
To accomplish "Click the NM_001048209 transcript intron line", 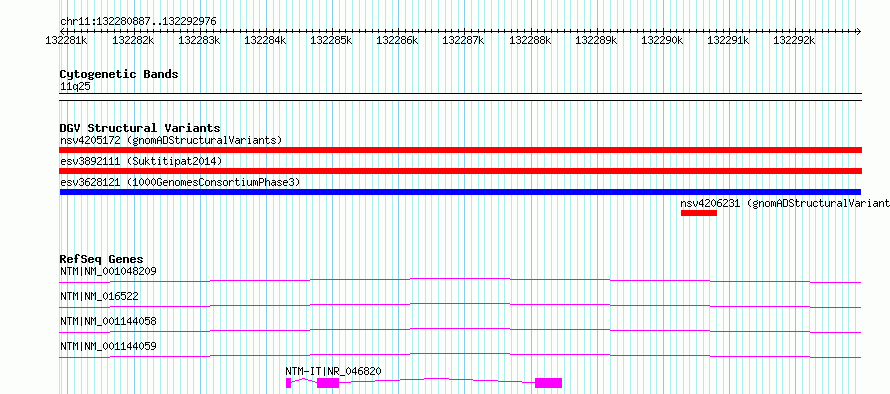I will tap(460, 279).
